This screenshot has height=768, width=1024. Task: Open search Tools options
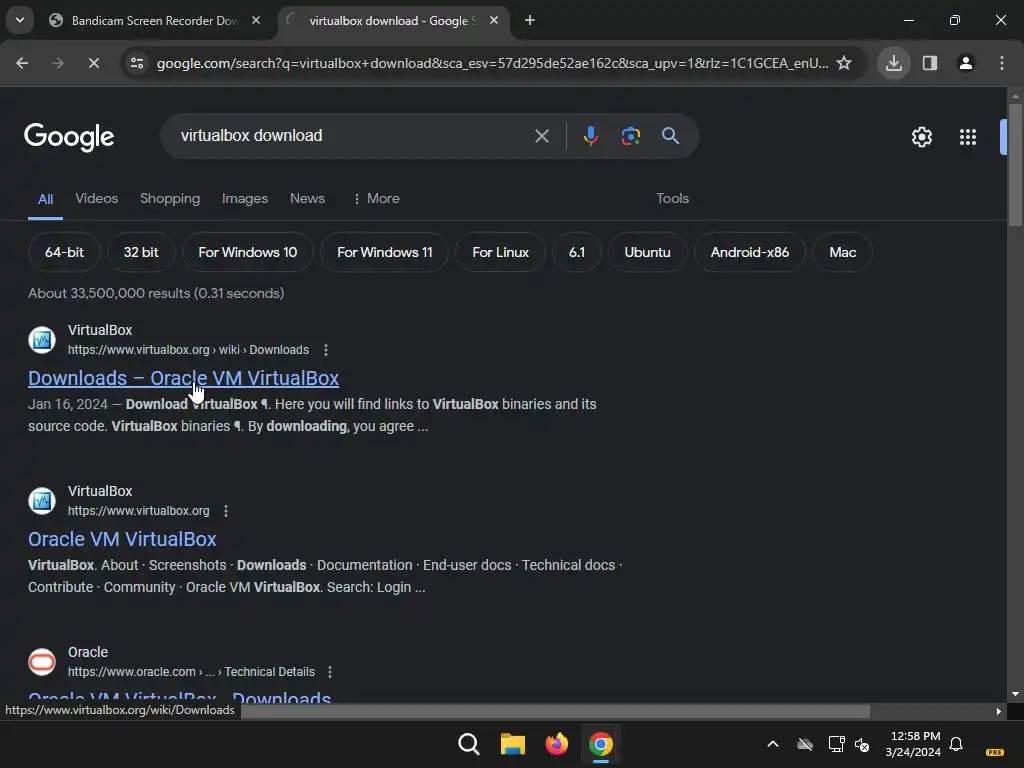pyautogui.click(x=672, y=199)
